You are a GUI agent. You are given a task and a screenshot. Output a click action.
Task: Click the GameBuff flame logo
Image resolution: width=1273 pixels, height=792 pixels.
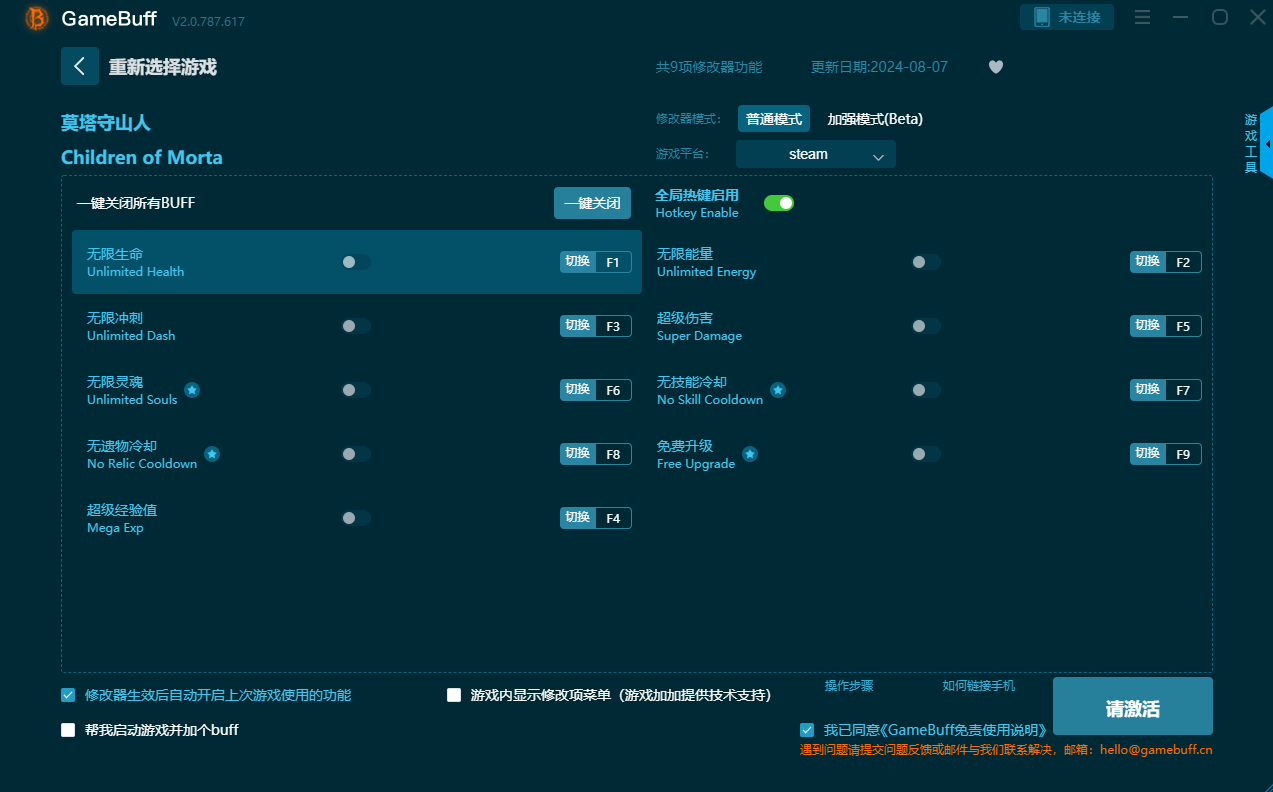tap(37, 18)
